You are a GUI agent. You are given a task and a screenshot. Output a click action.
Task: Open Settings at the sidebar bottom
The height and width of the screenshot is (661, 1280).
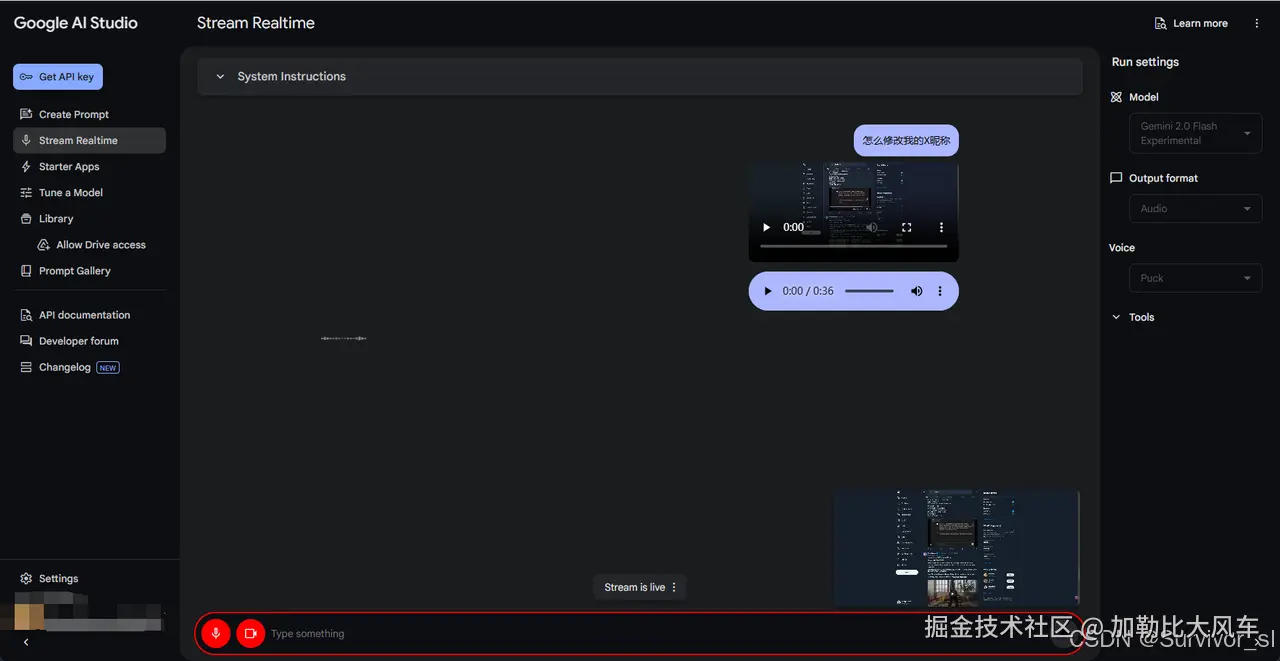pyautogui.click(x=58, y=579)
